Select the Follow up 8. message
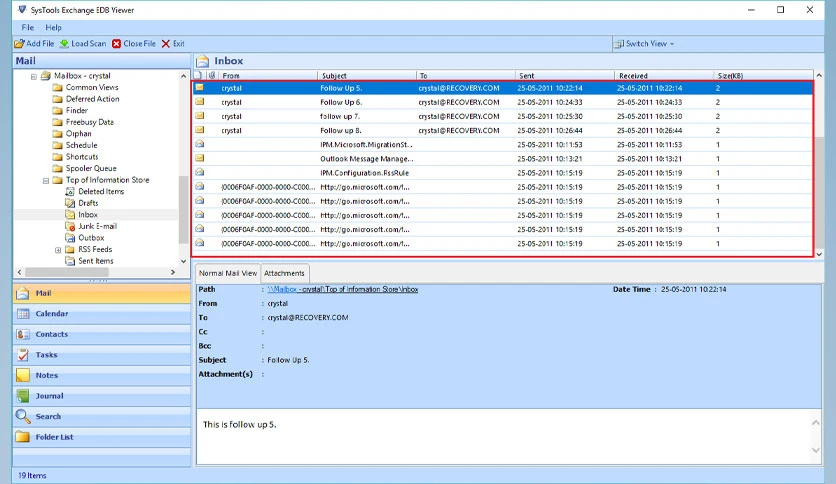Image resolution: width=836 pixels, height=484 pixels. (503, 131)
